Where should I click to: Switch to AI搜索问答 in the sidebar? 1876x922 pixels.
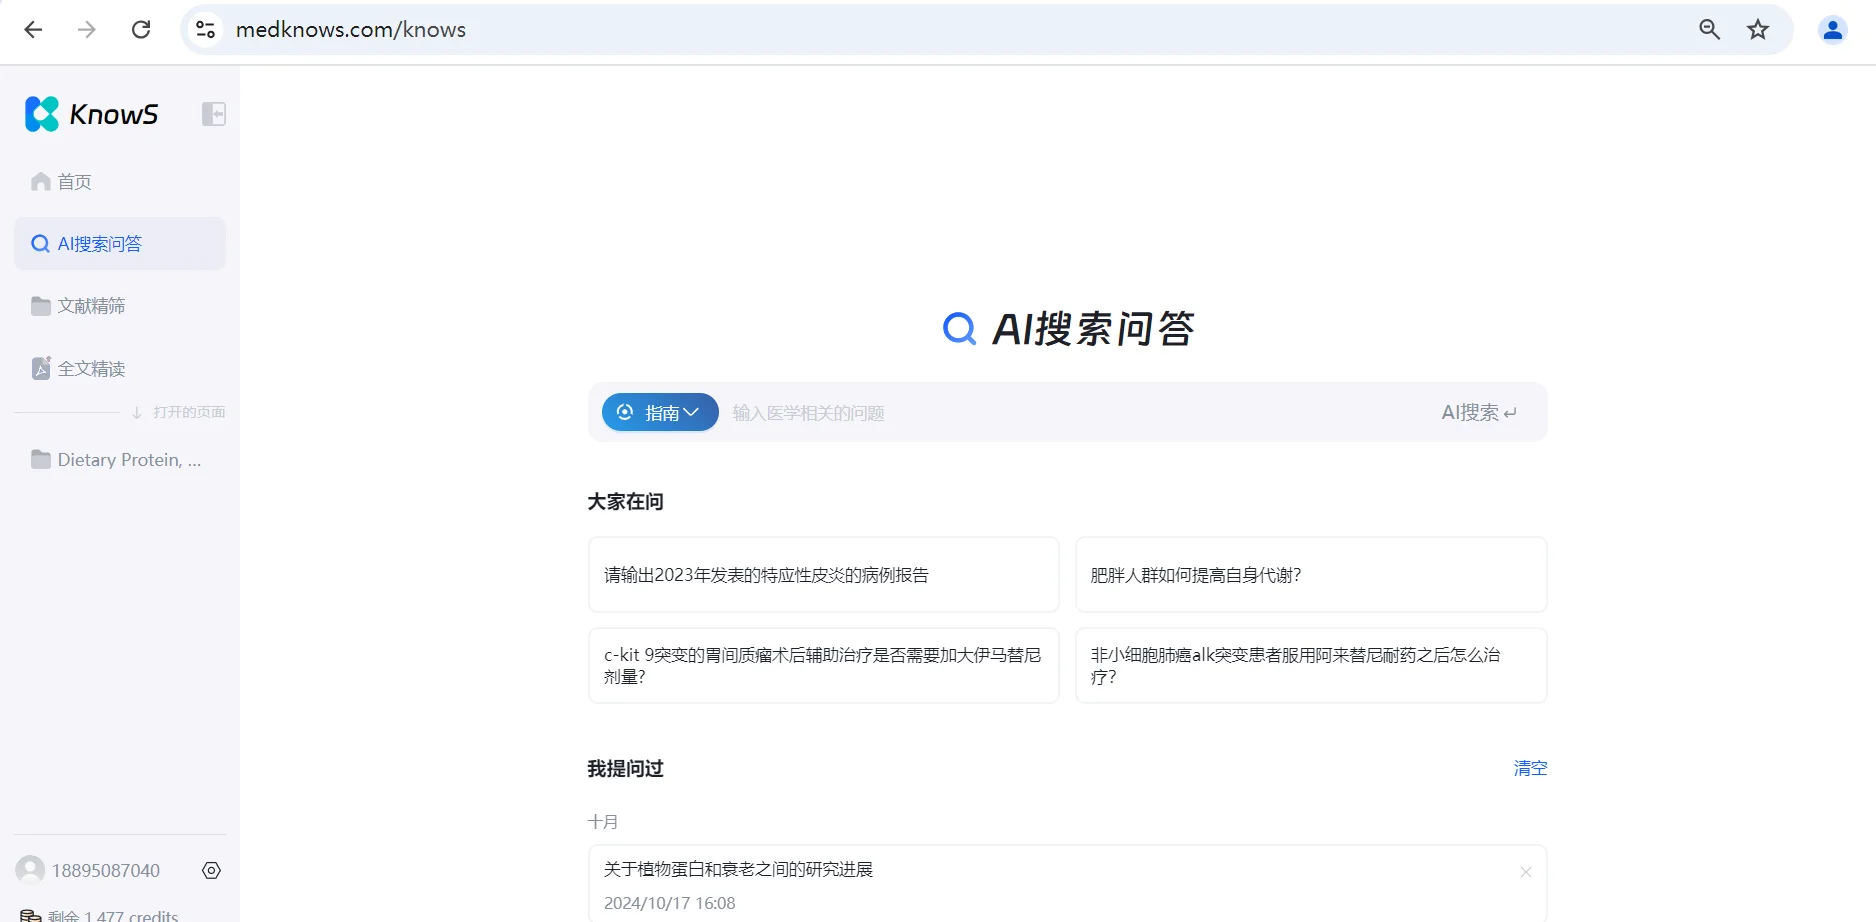coord(99,243)
